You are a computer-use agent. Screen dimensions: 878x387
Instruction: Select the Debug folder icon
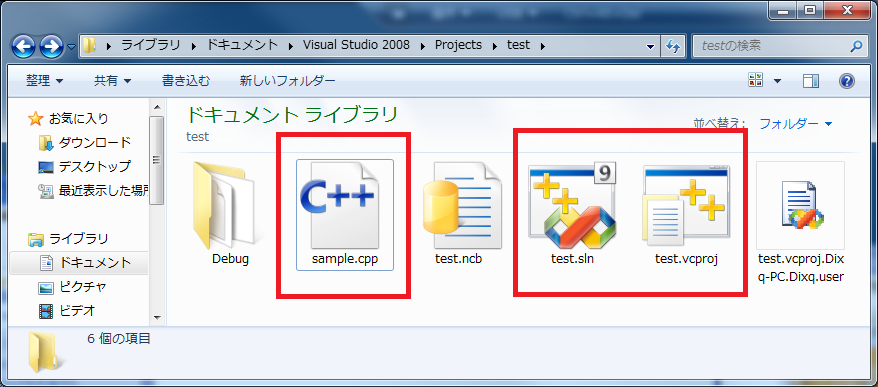click(230, 206)
